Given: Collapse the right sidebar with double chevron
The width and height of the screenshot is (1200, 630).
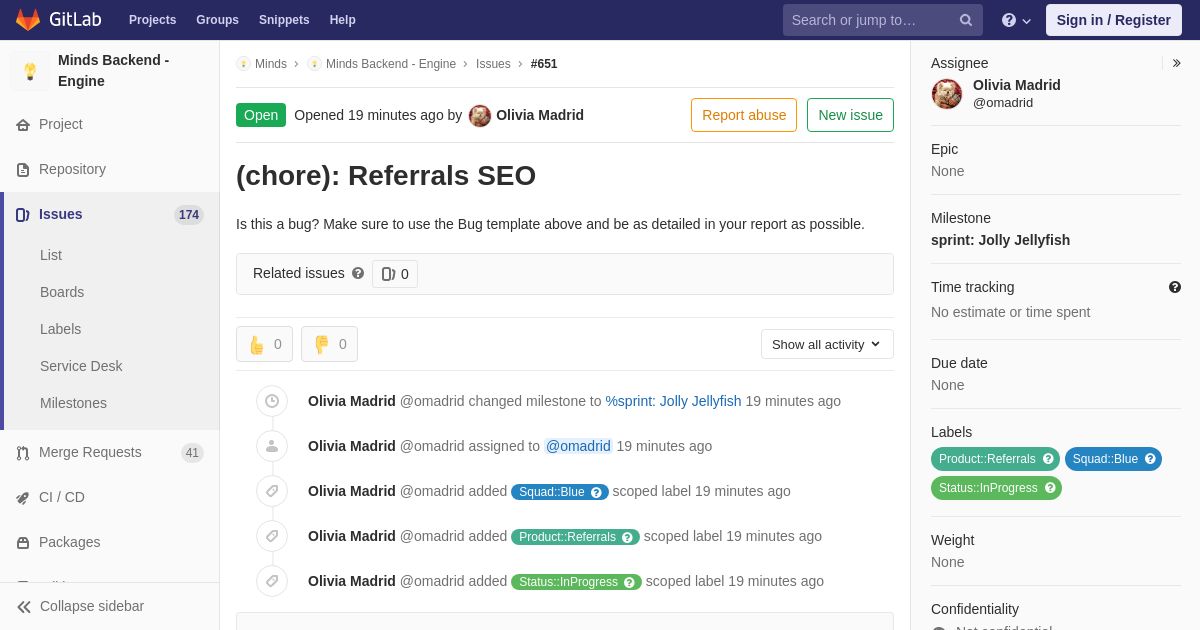Looking at the screenshot, I should tap(1176, 63).
